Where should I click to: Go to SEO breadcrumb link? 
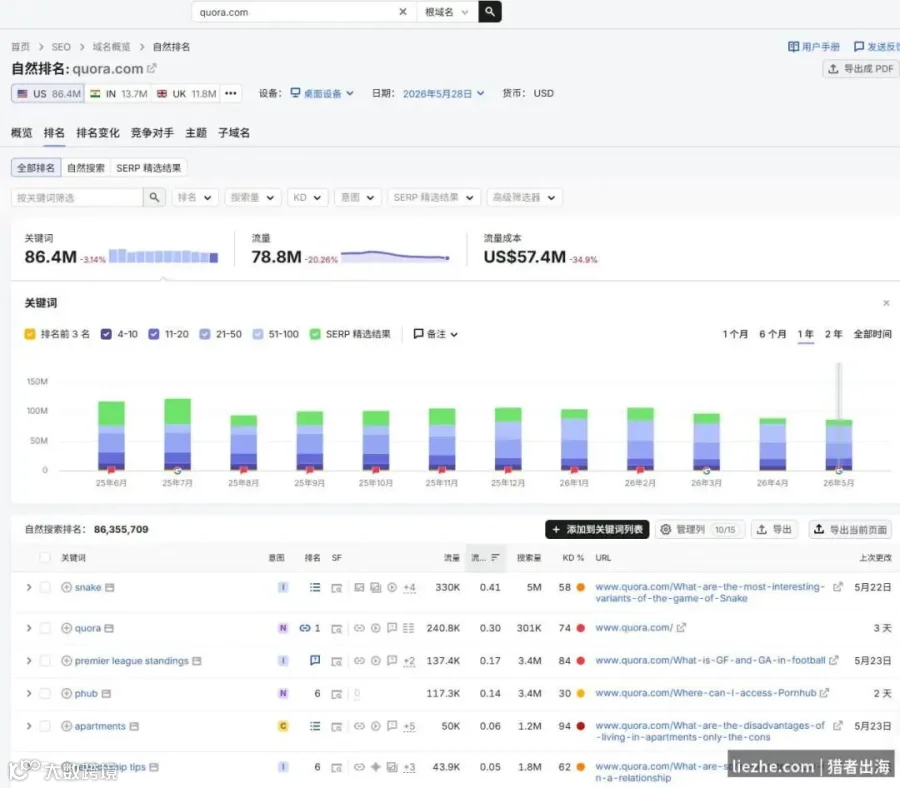tap(61, 46)
